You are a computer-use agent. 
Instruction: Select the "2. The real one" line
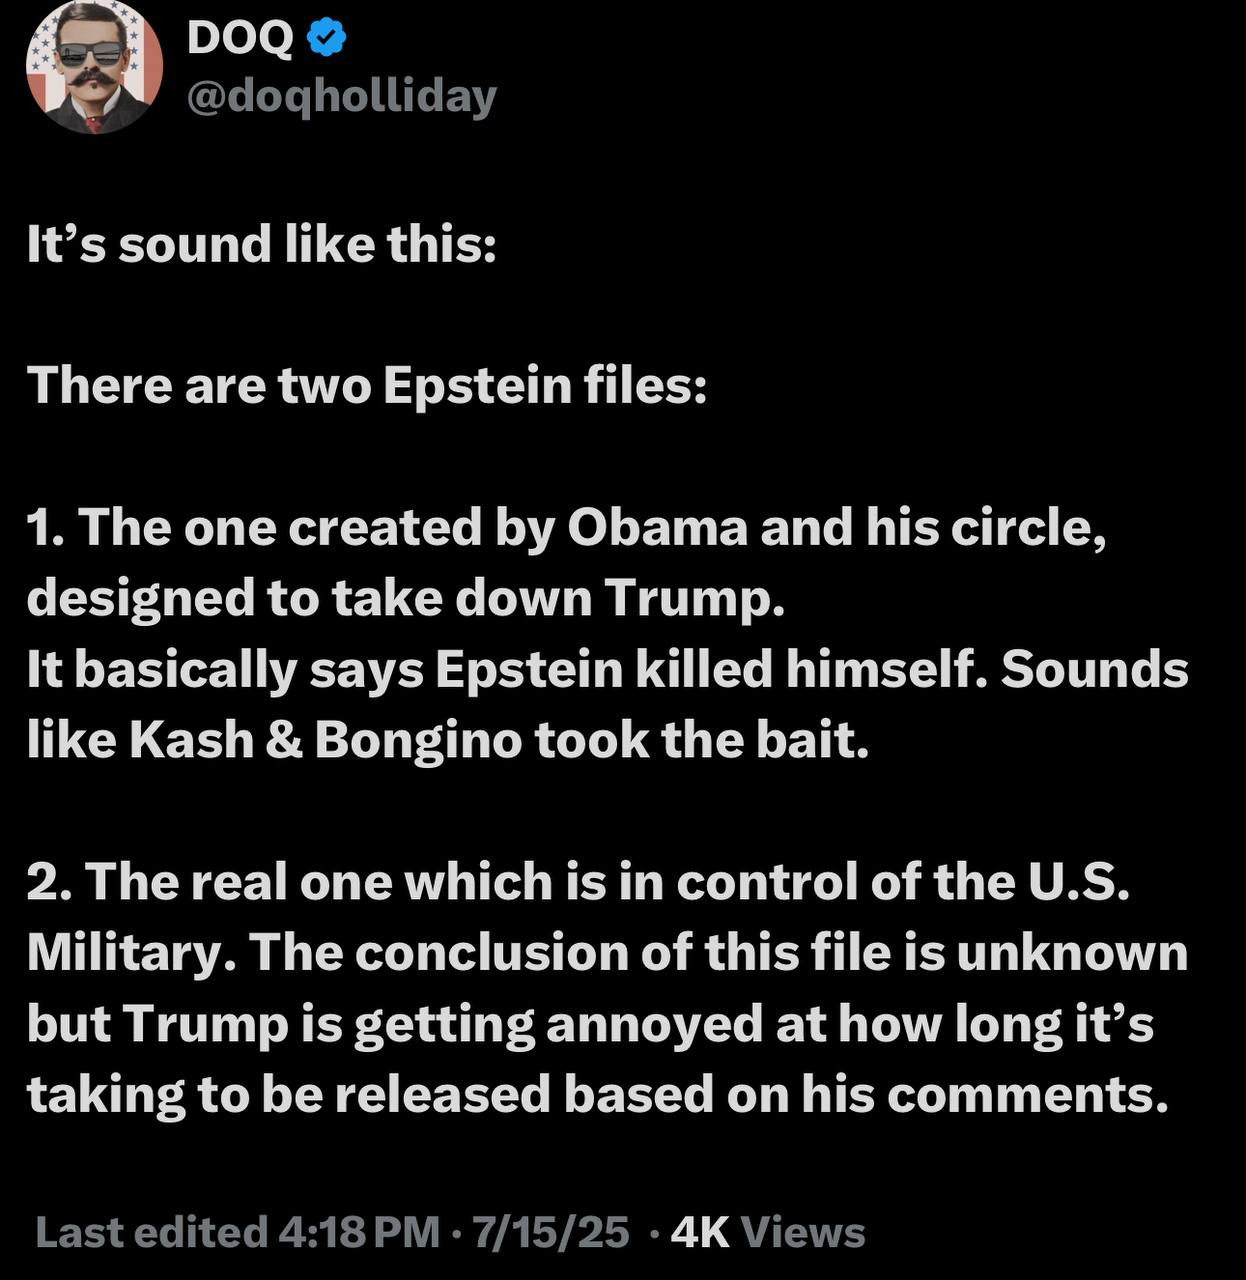tap(579, 882)
